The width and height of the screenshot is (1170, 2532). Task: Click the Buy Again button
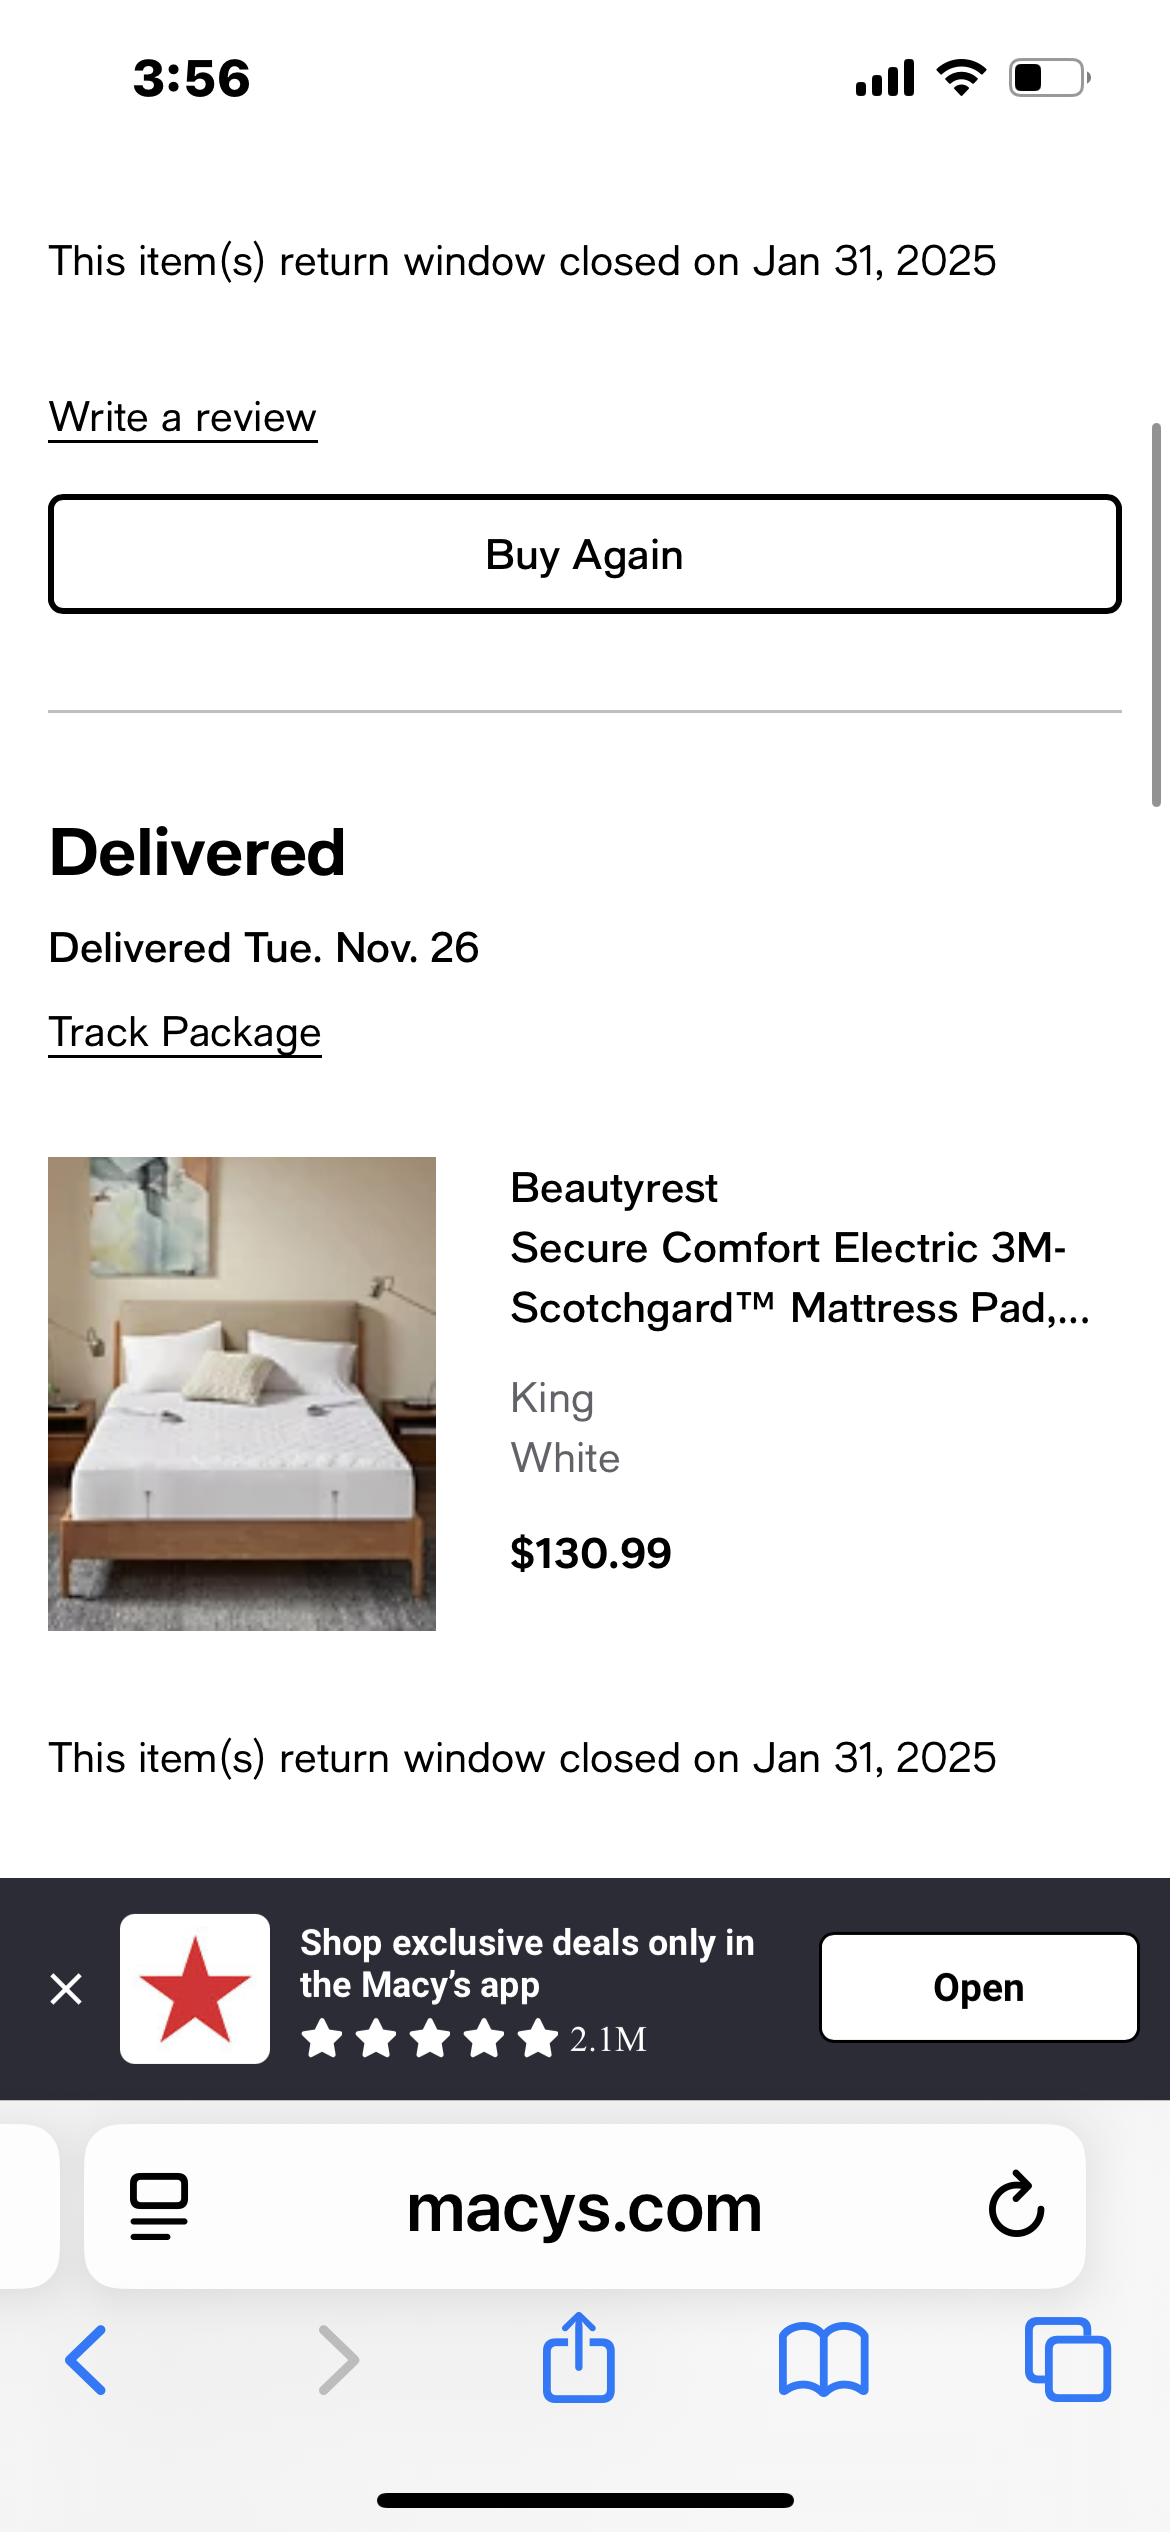tap(585, 554)
